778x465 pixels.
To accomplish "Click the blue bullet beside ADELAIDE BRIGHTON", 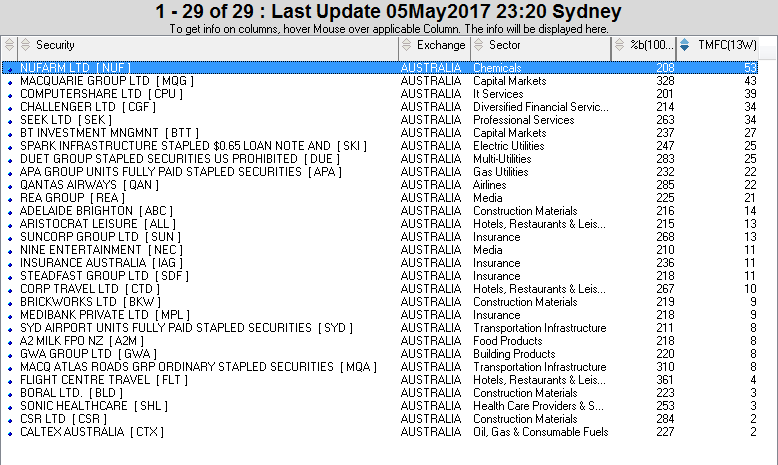I will (10, 212).
